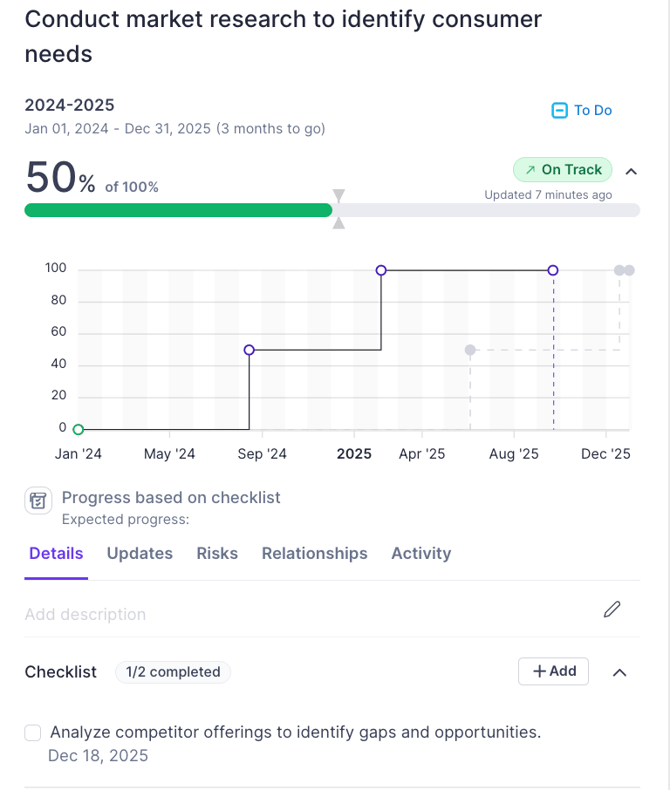Collapse the progress chart section chevron
Screen dimensions: 670x790
(x=631, y=171)
